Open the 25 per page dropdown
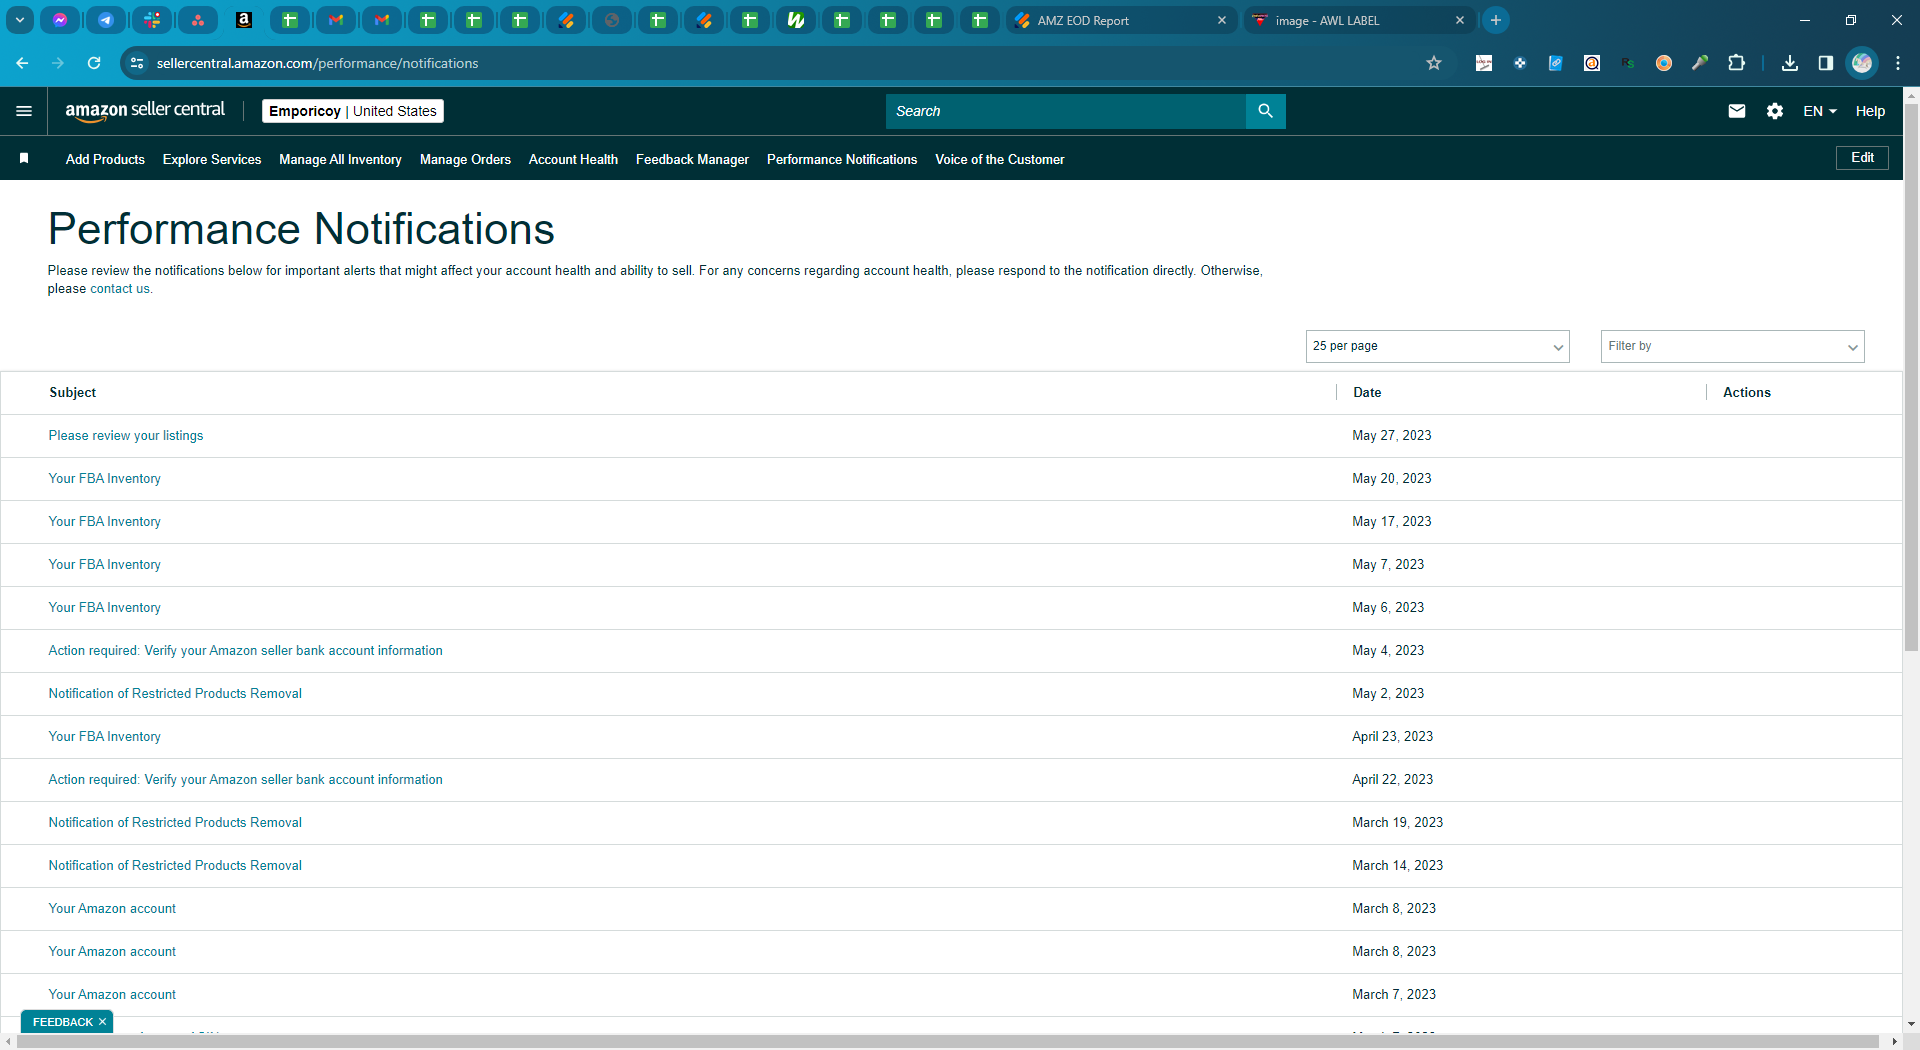 point(1437,346)
